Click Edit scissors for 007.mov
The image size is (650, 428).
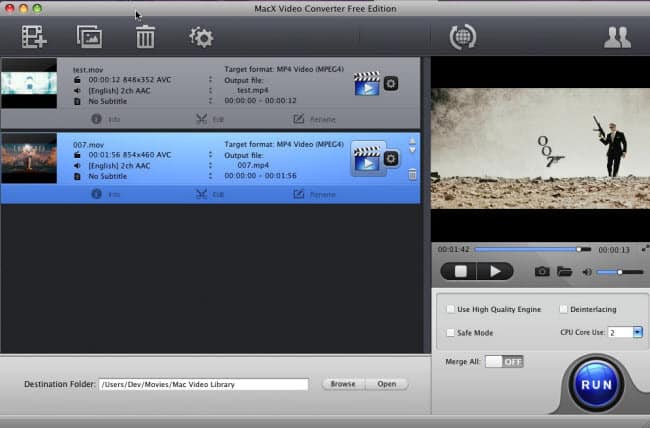210,194
